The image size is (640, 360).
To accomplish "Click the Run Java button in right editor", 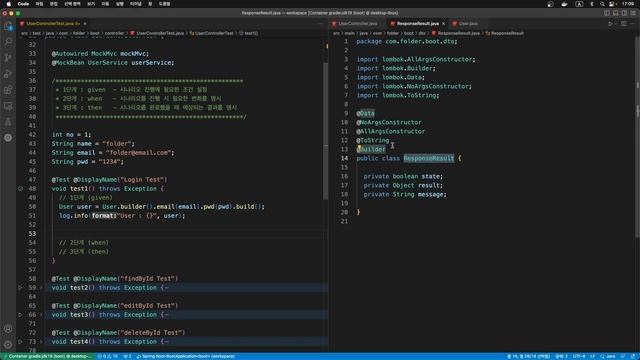I will 610,24.
